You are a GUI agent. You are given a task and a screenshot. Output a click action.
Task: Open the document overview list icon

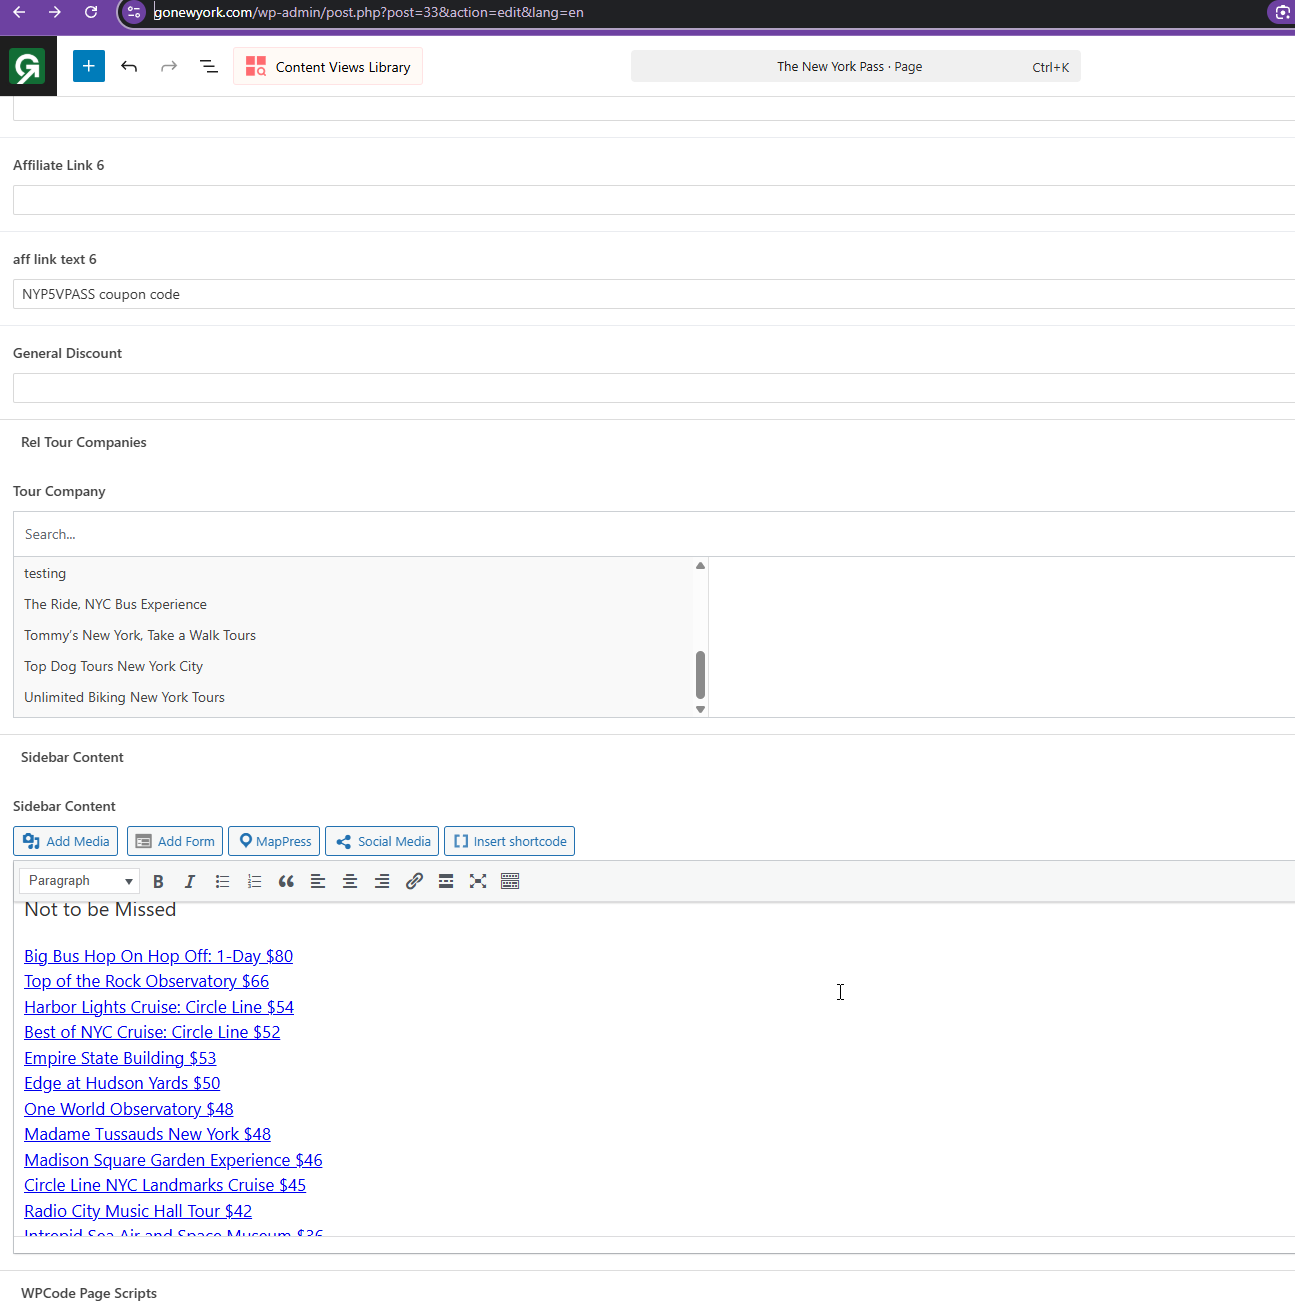209,66
